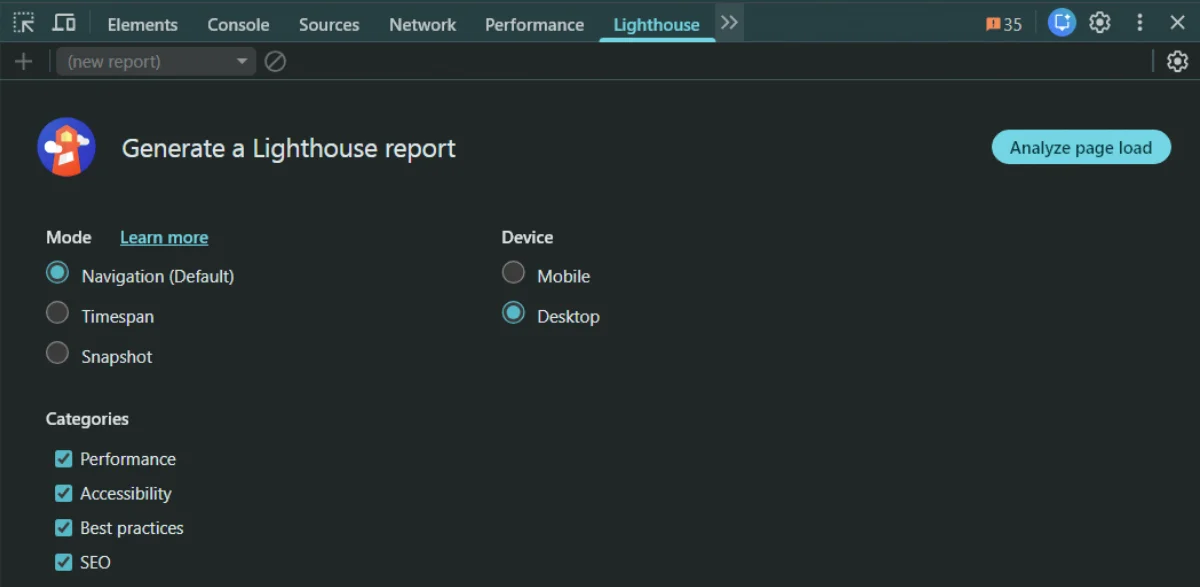The image size is (1200, 587).
Task: Click the plus icon to add new report
Action: tap(24, 62)
